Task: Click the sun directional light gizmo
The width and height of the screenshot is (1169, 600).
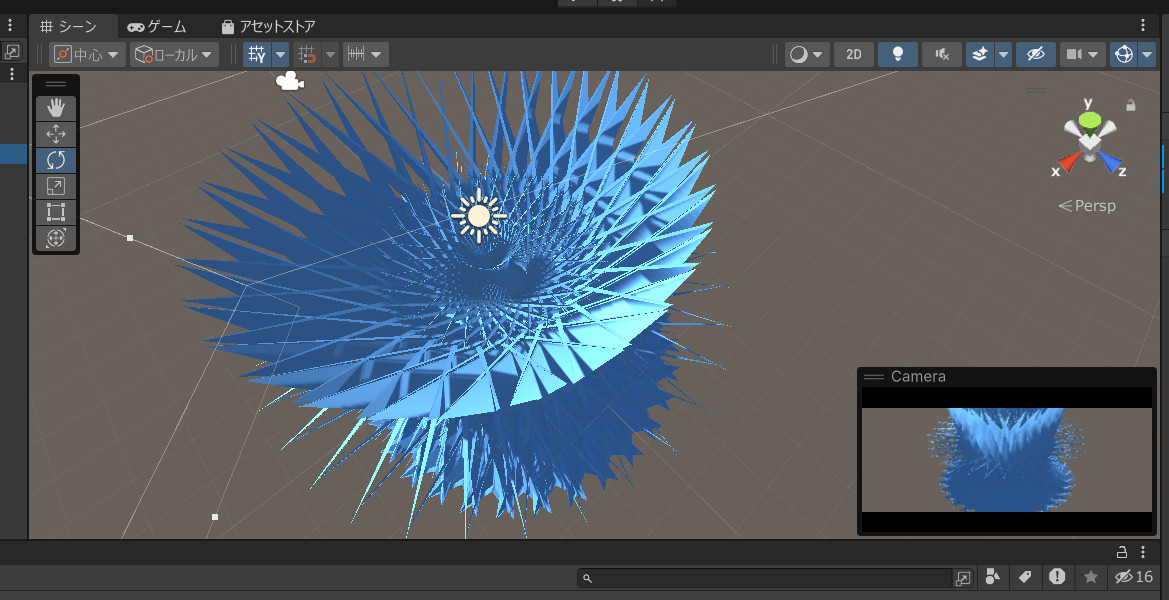Action: [x=479, y=215]
